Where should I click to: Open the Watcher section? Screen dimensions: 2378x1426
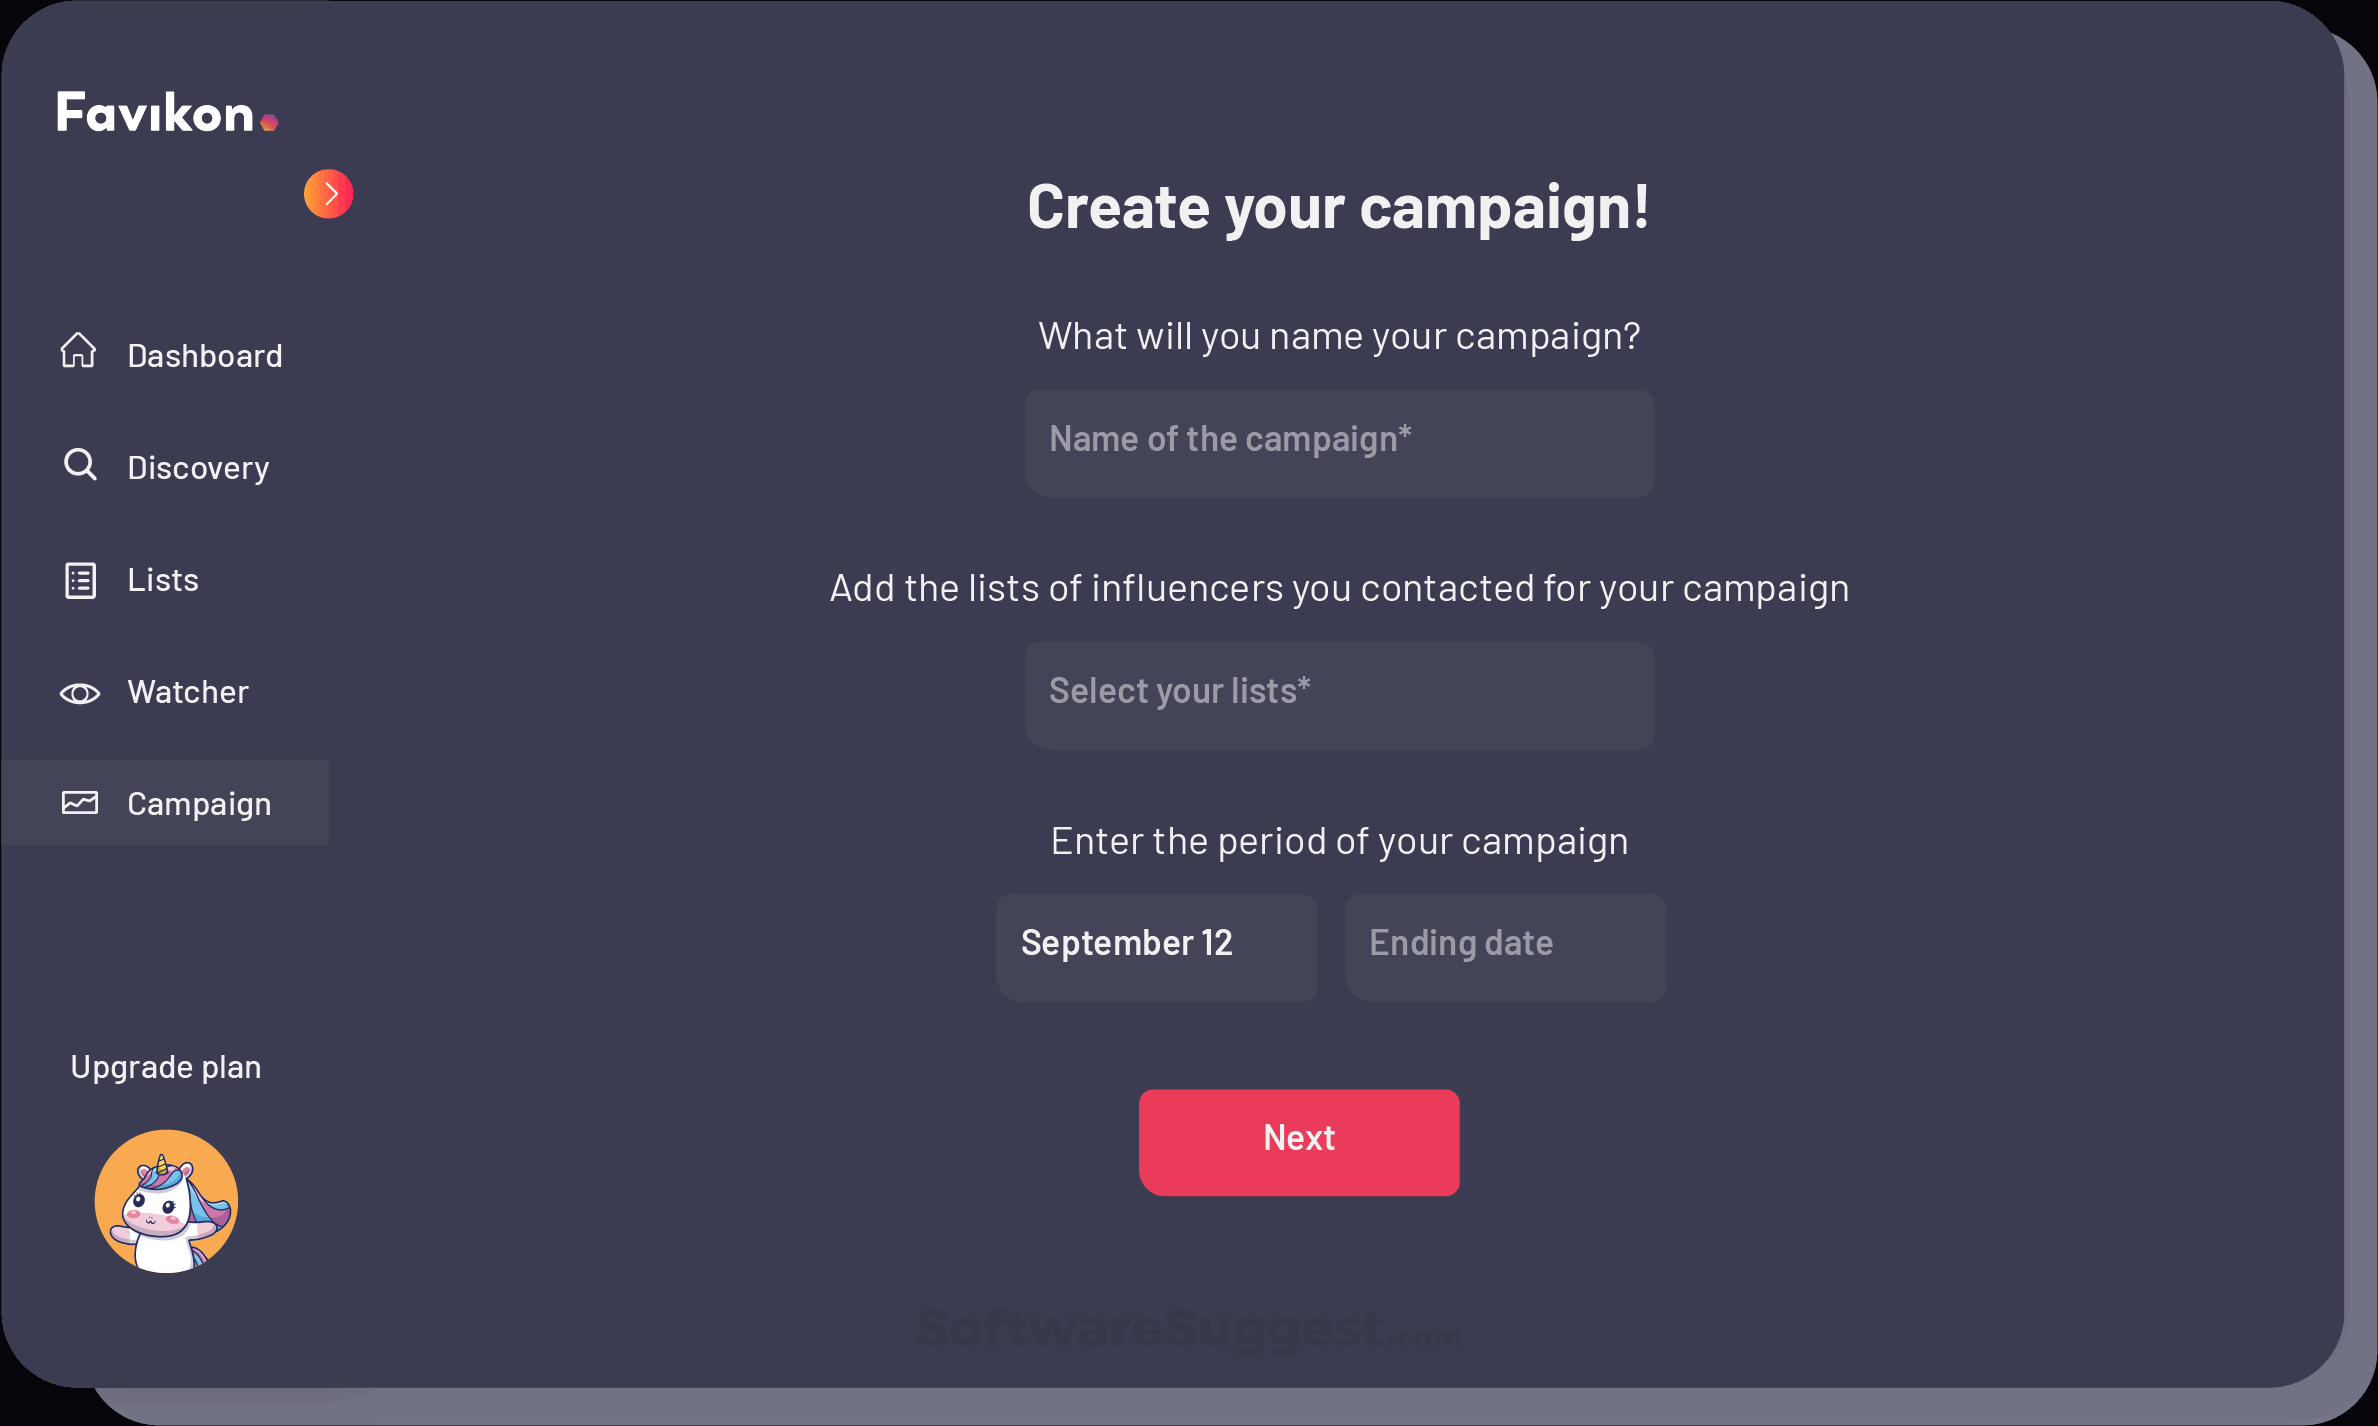pos(188,691)
